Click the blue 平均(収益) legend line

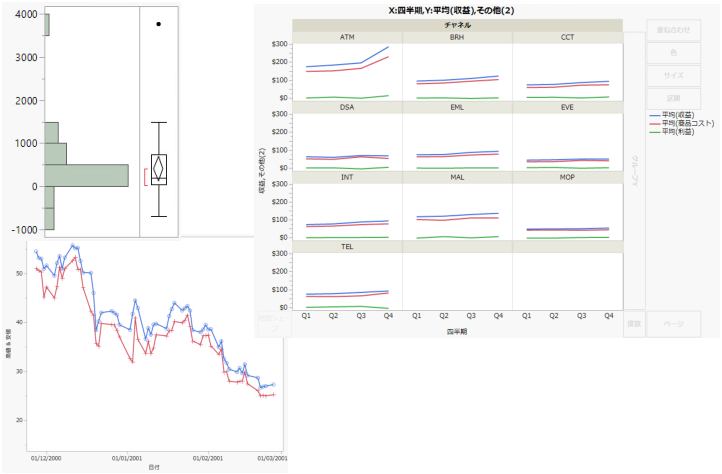[x=654, y=115]
